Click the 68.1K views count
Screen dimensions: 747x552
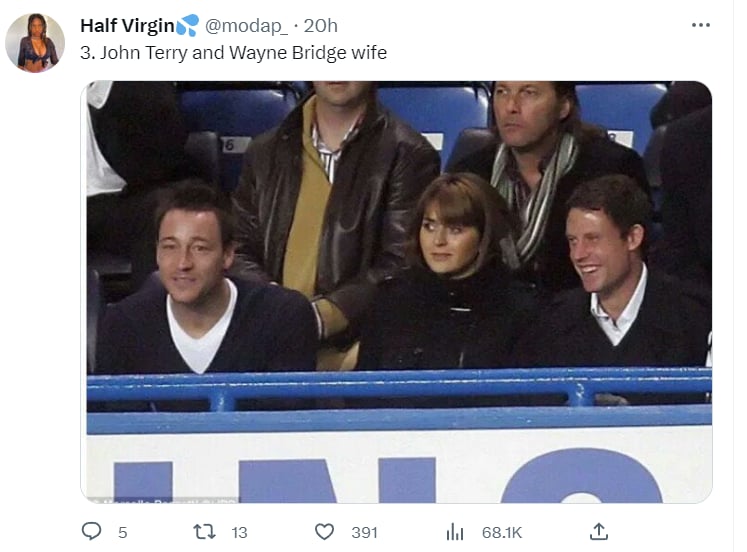tap(502, 532)
